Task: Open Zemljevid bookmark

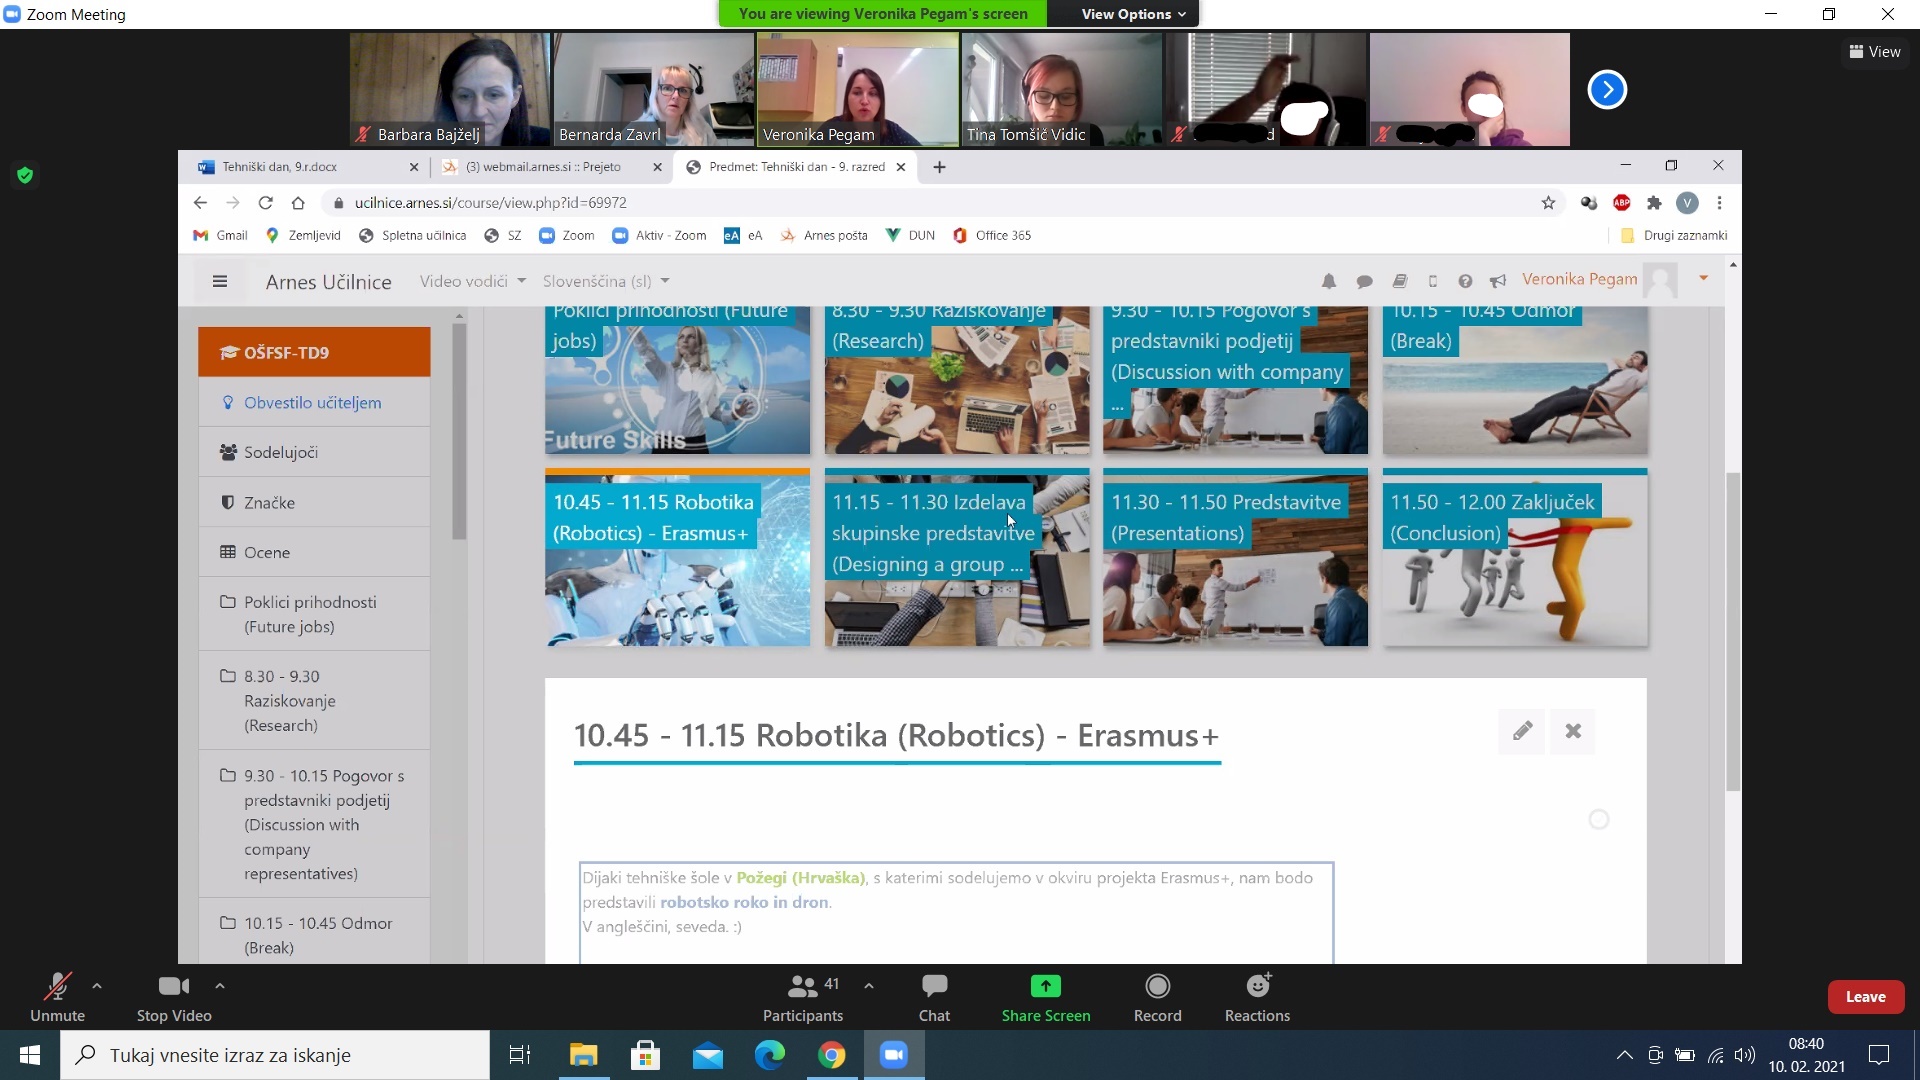Action: (x=303, y=236)
